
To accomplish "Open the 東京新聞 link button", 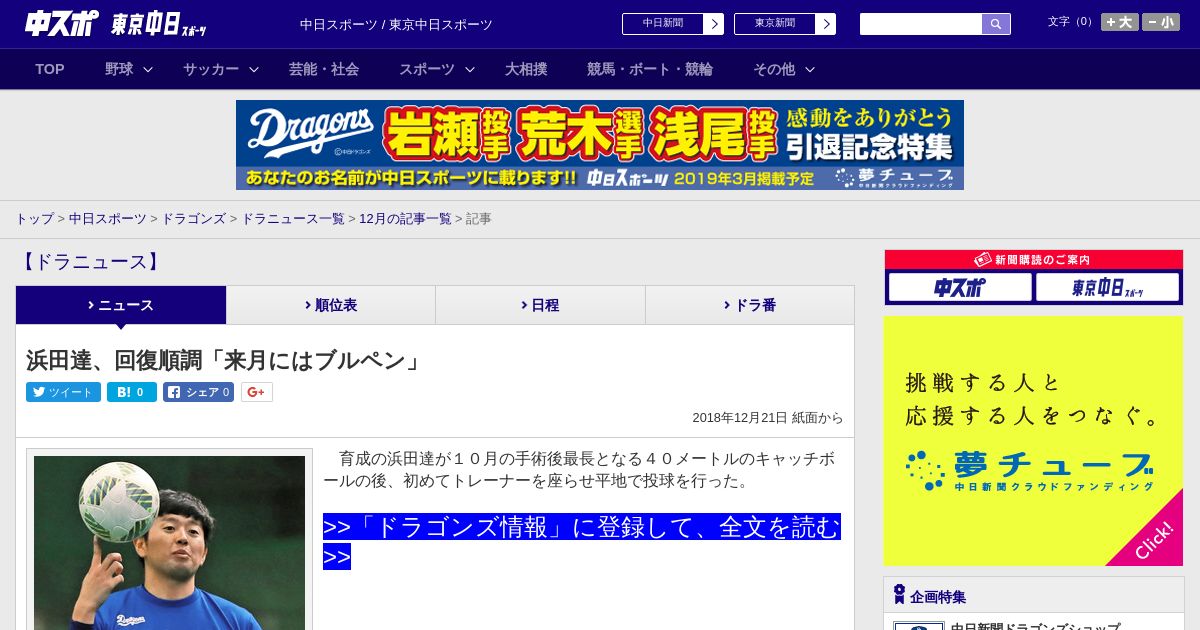I will pyautogui.click(x=775, y=24).
